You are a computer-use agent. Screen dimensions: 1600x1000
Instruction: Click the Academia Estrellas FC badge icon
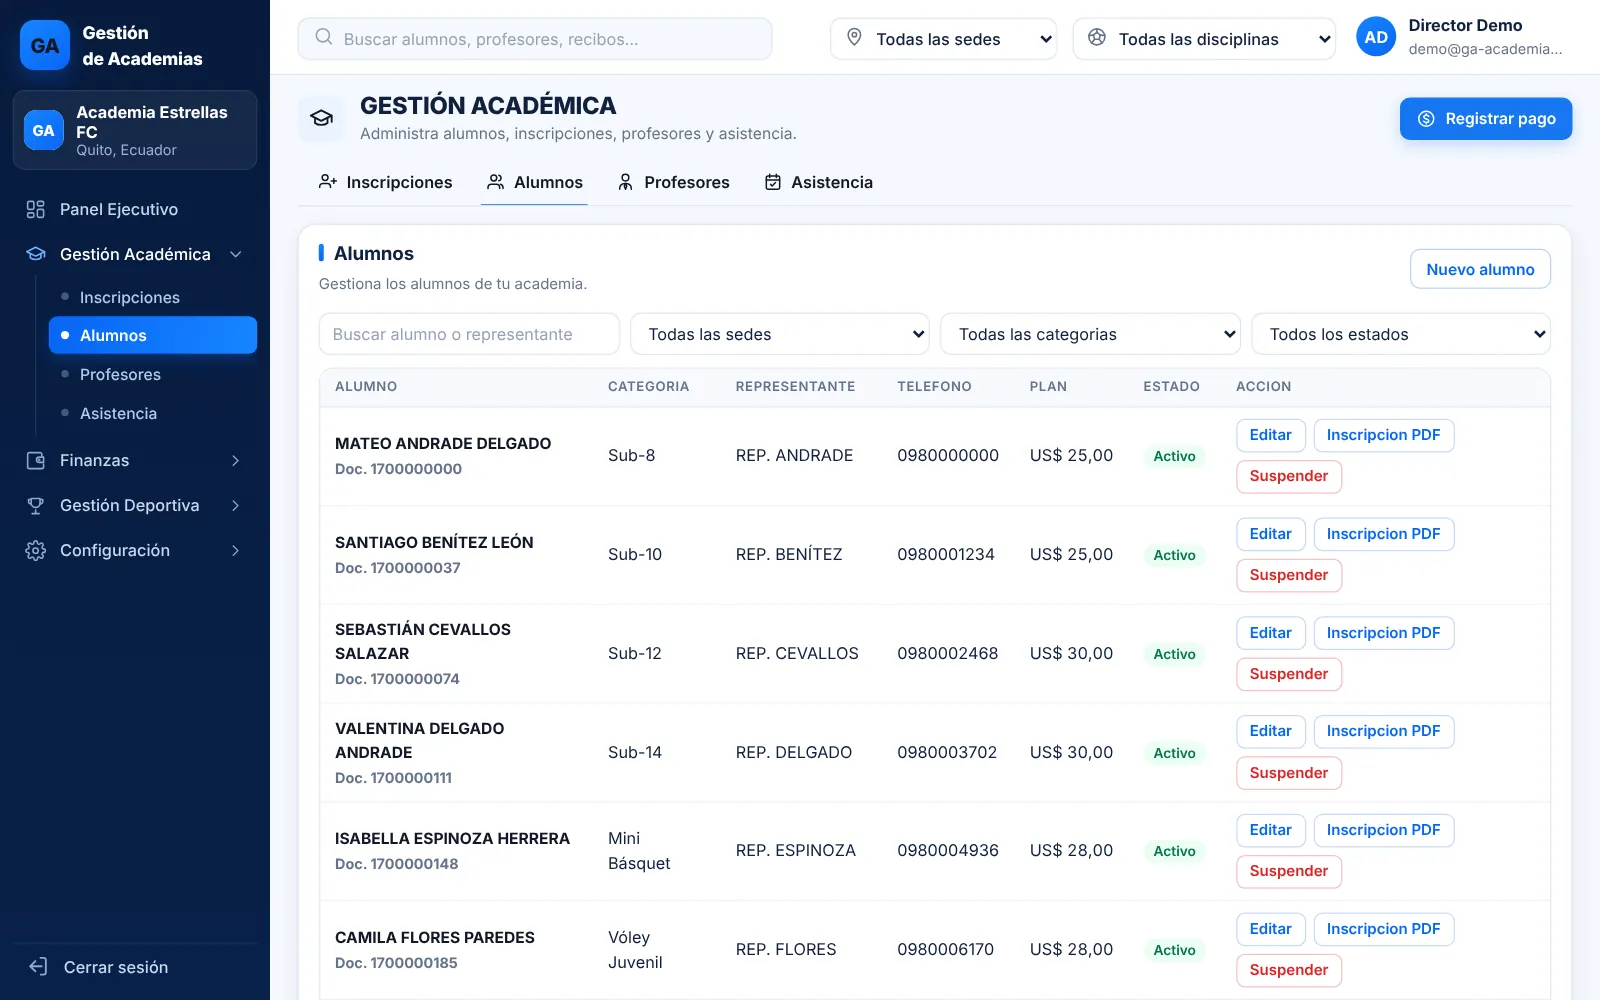point(44,130)
